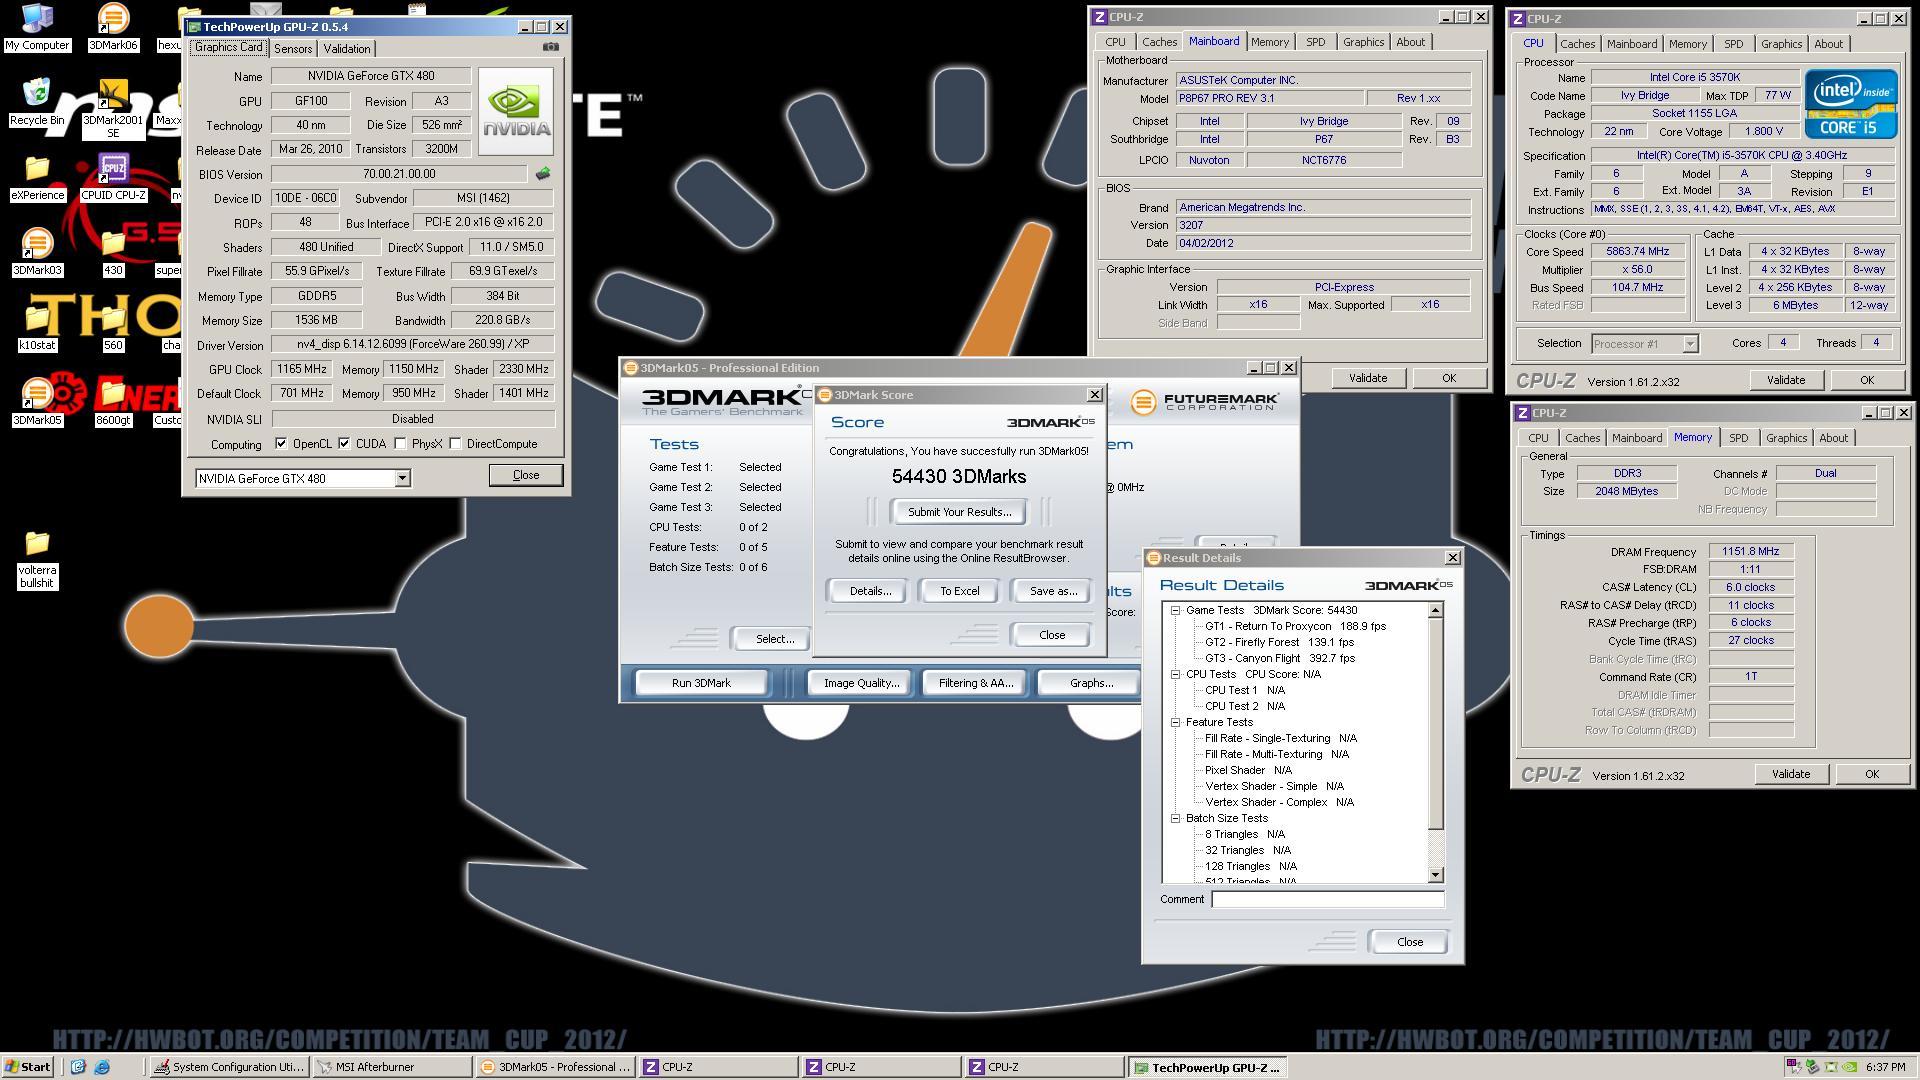Open Processor #1 selection dropdown in CPU-Z
The height and width of the screenshot is (1080, 1920).
pos(1690,344)
